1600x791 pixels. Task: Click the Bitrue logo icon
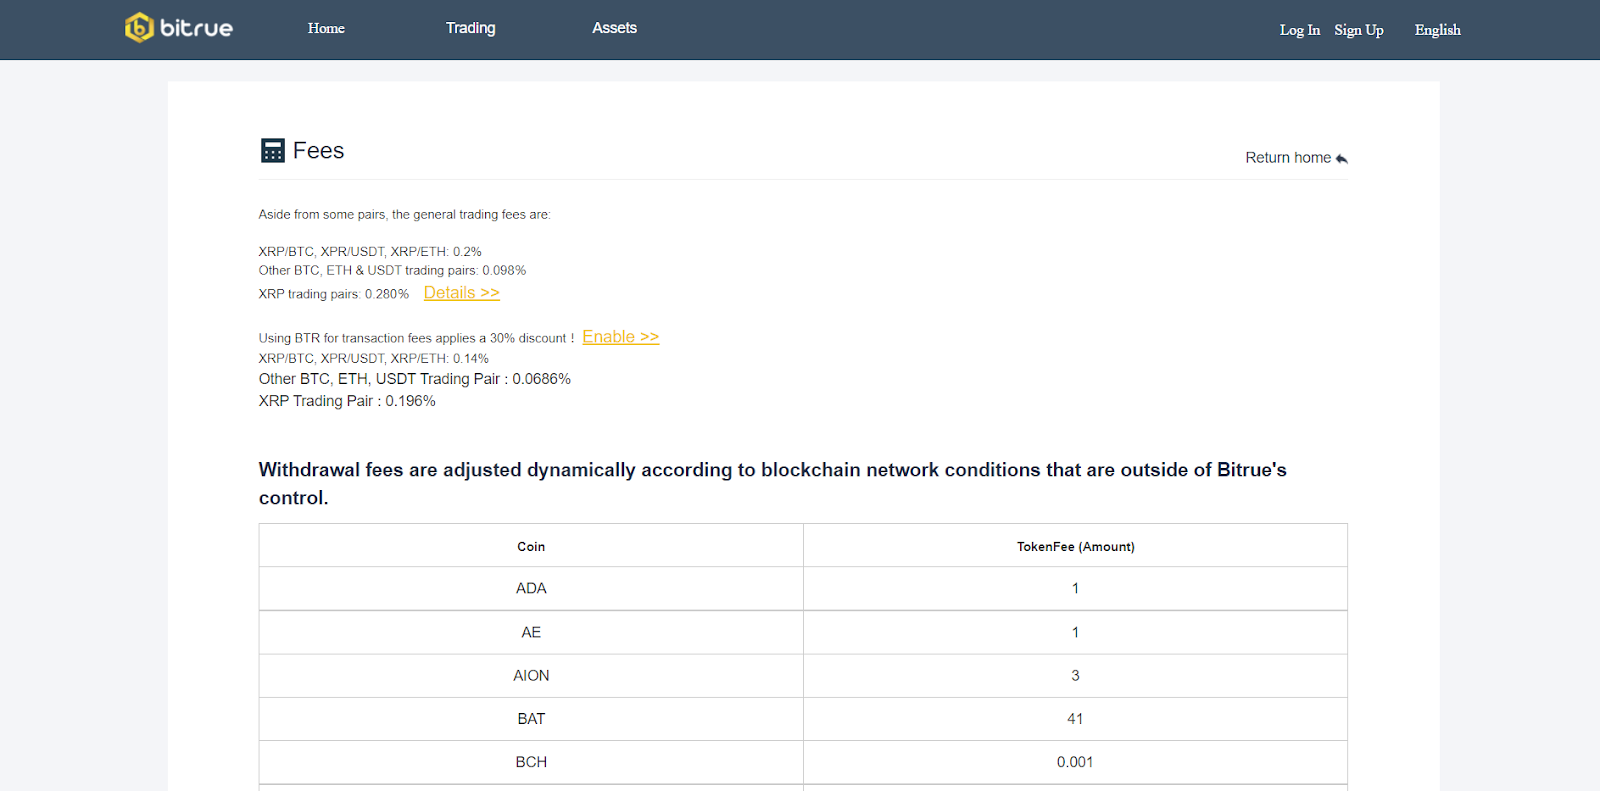(139, 28)
